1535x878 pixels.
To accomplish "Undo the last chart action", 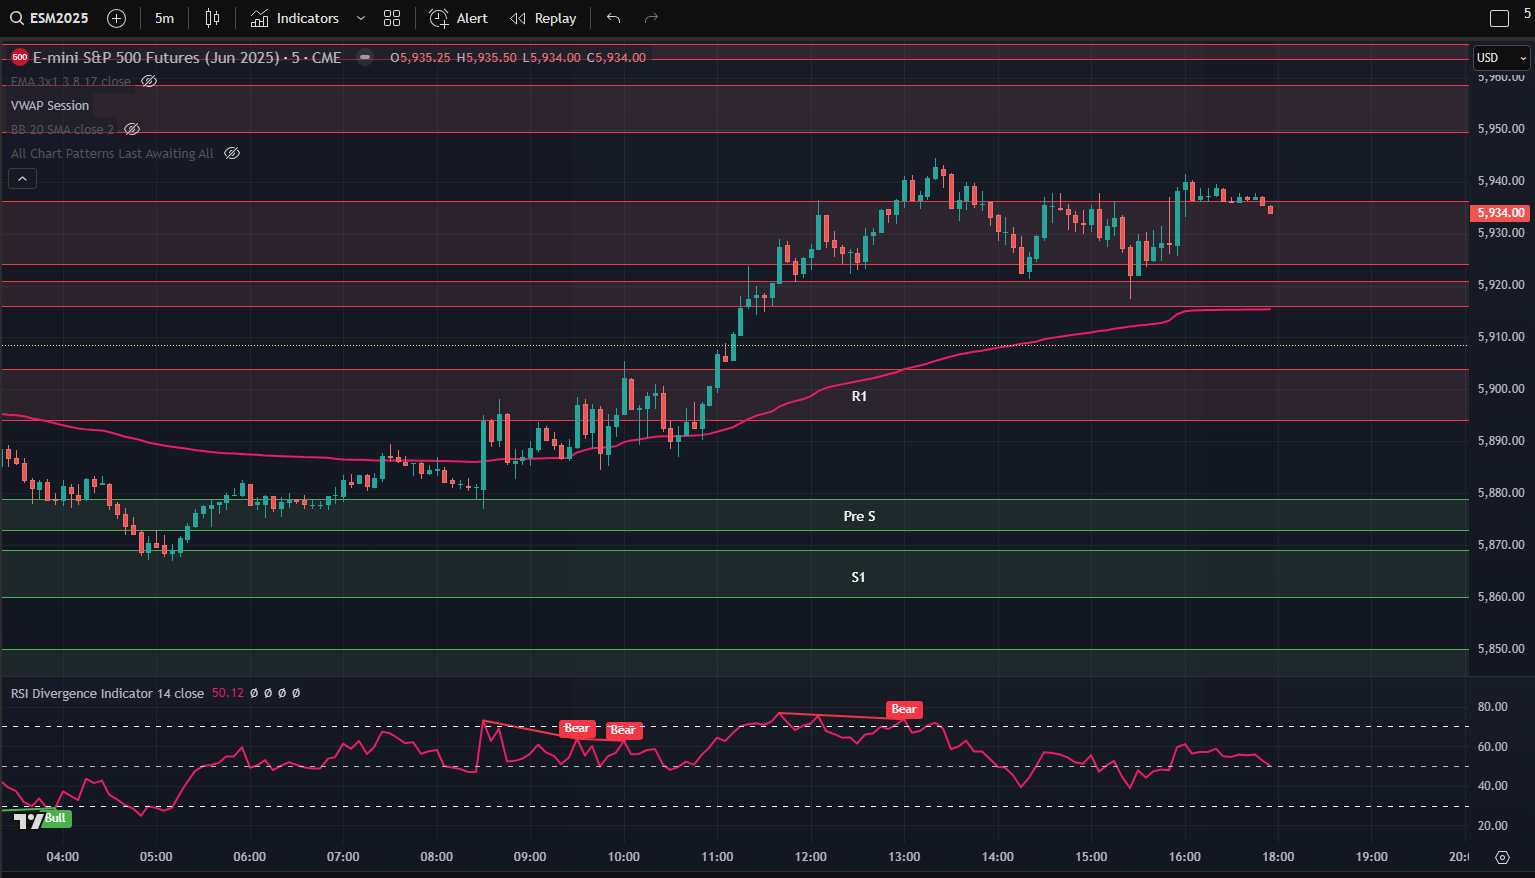I will [x=614, y=18].
